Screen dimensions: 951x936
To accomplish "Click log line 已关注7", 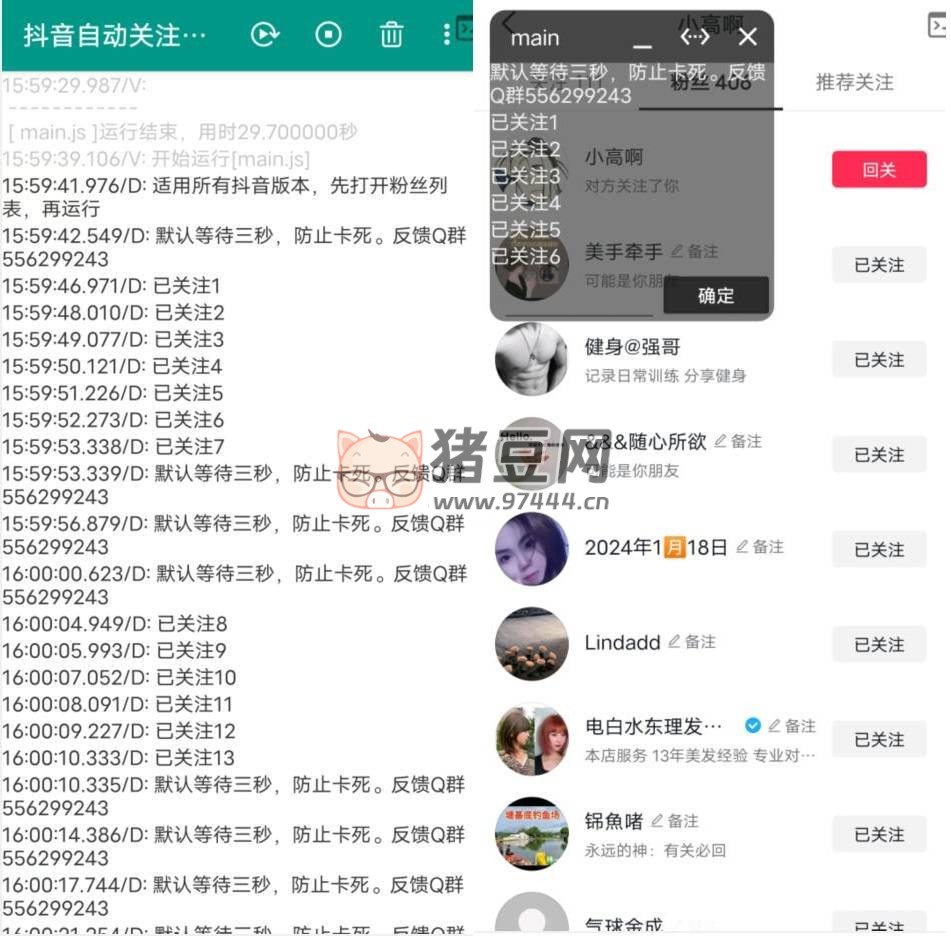I will (x=113, y=446).
